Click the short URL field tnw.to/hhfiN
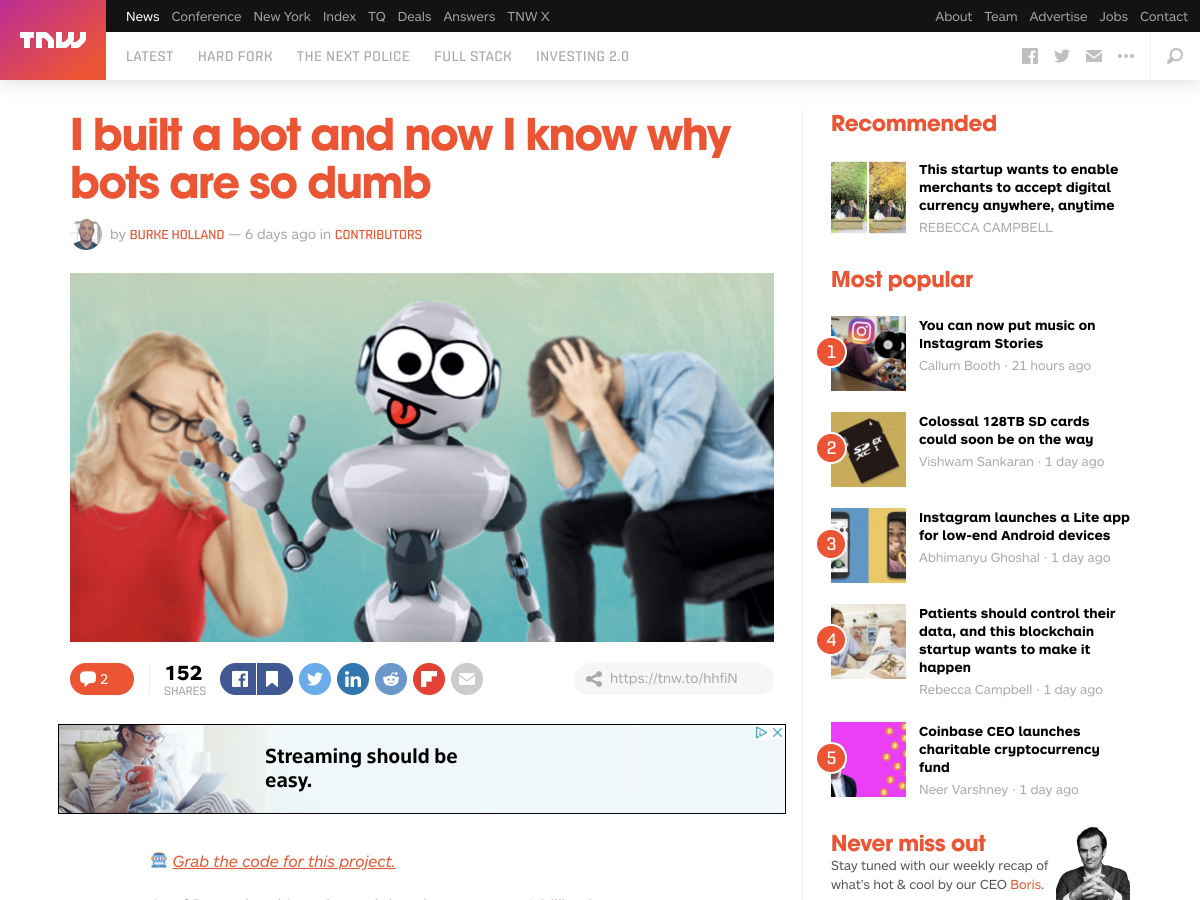Viewport: 1200px width, 900px height. [674, 678]
